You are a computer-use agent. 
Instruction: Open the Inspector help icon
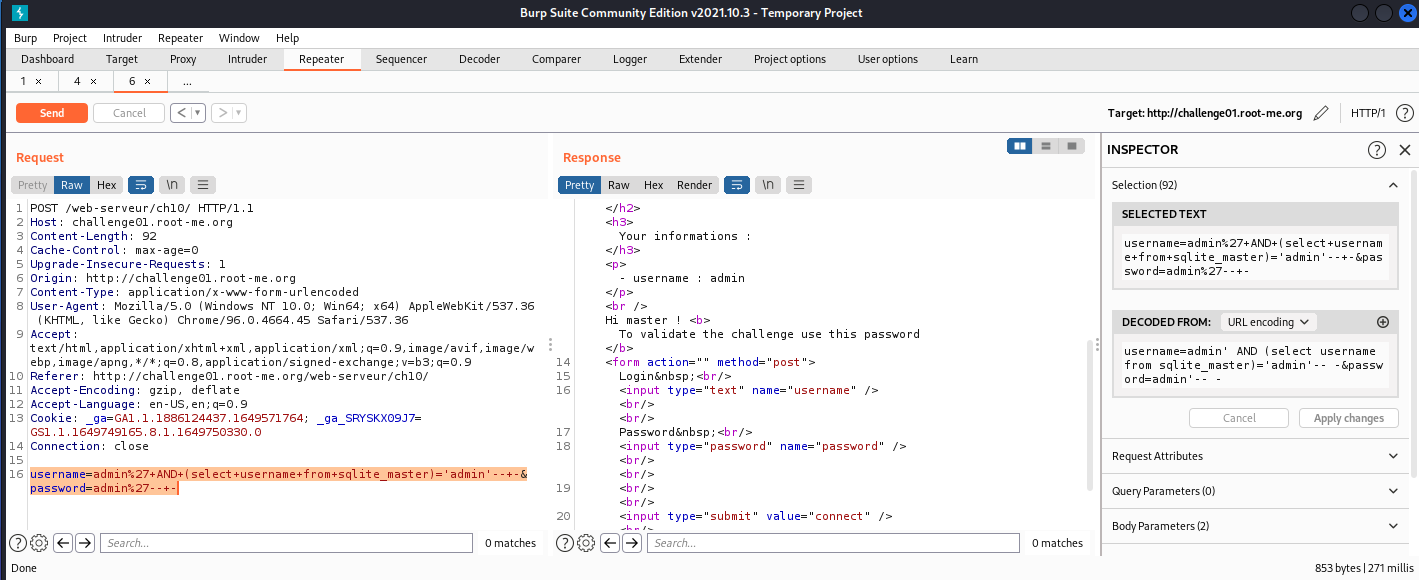[1377, 150]
